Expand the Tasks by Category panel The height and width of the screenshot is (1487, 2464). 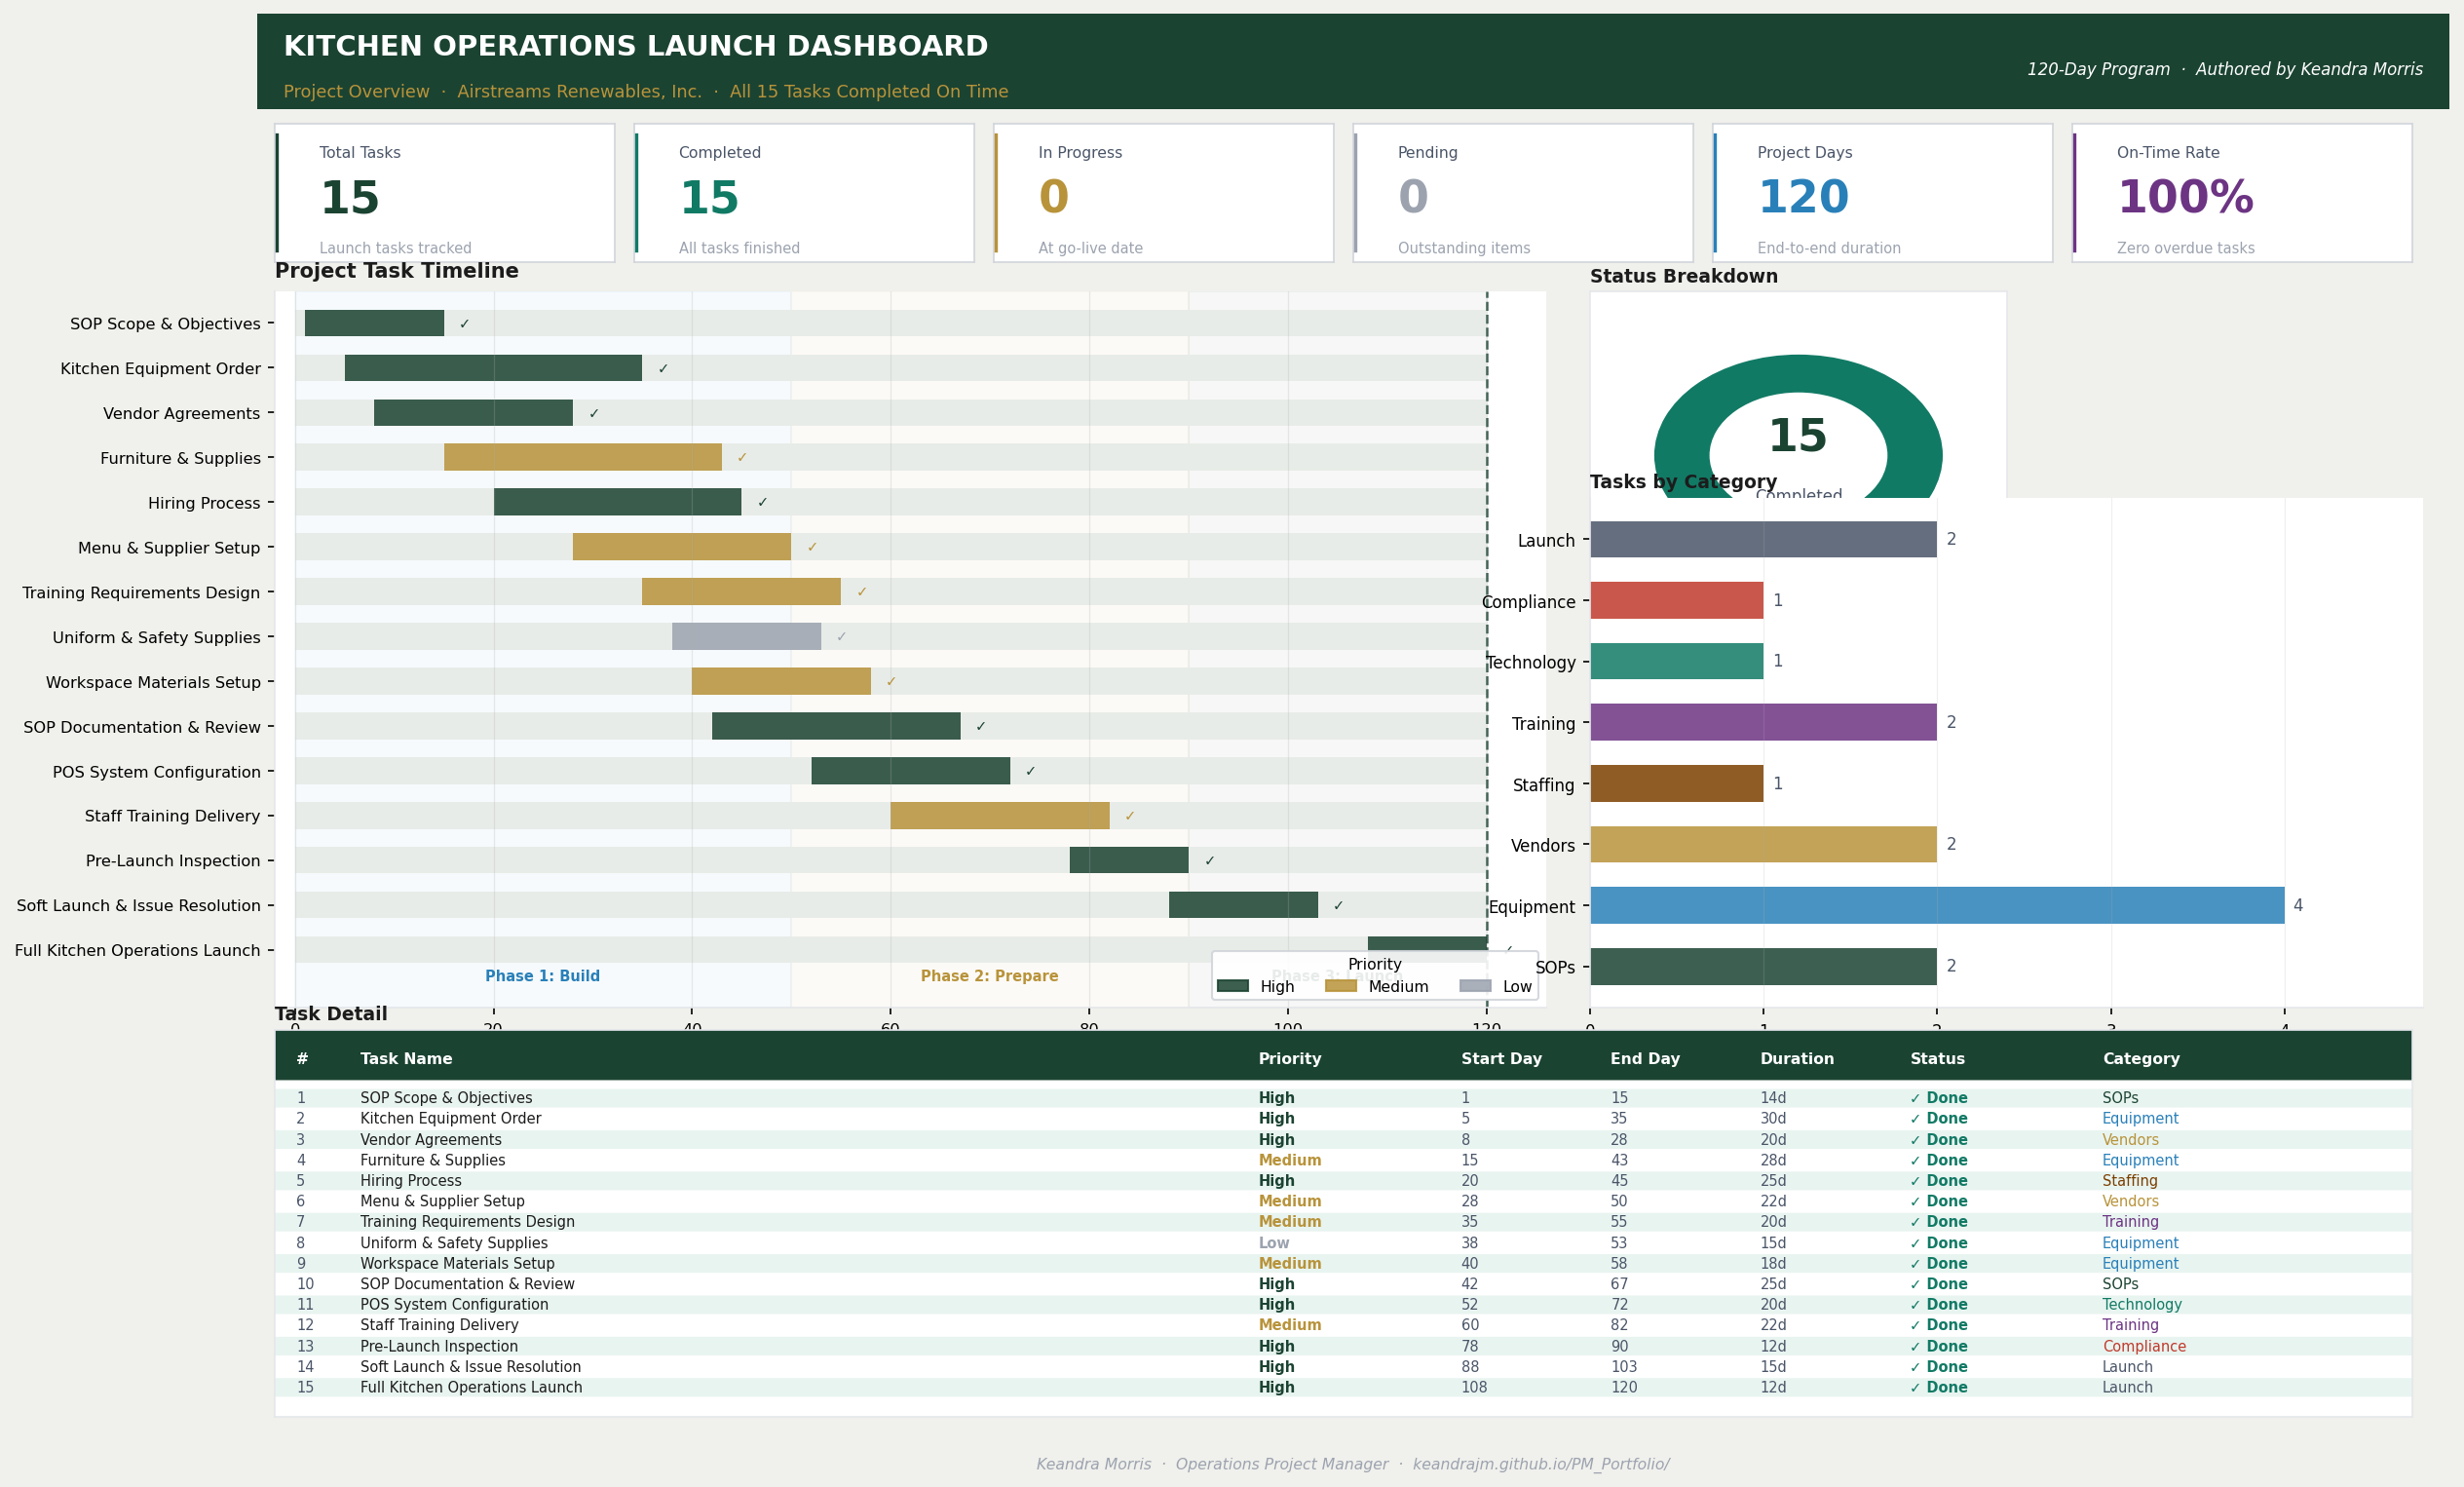(x=1684, y=481)
